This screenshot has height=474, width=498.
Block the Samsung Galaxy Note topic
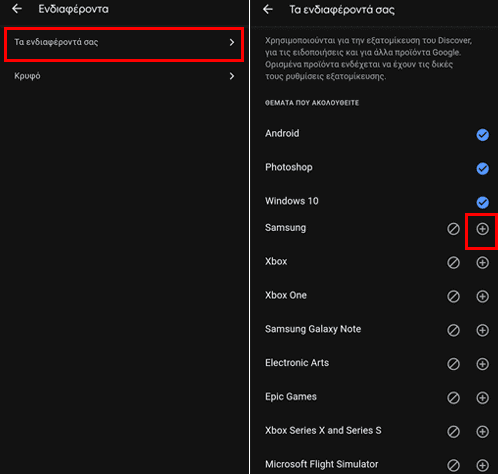453,330
